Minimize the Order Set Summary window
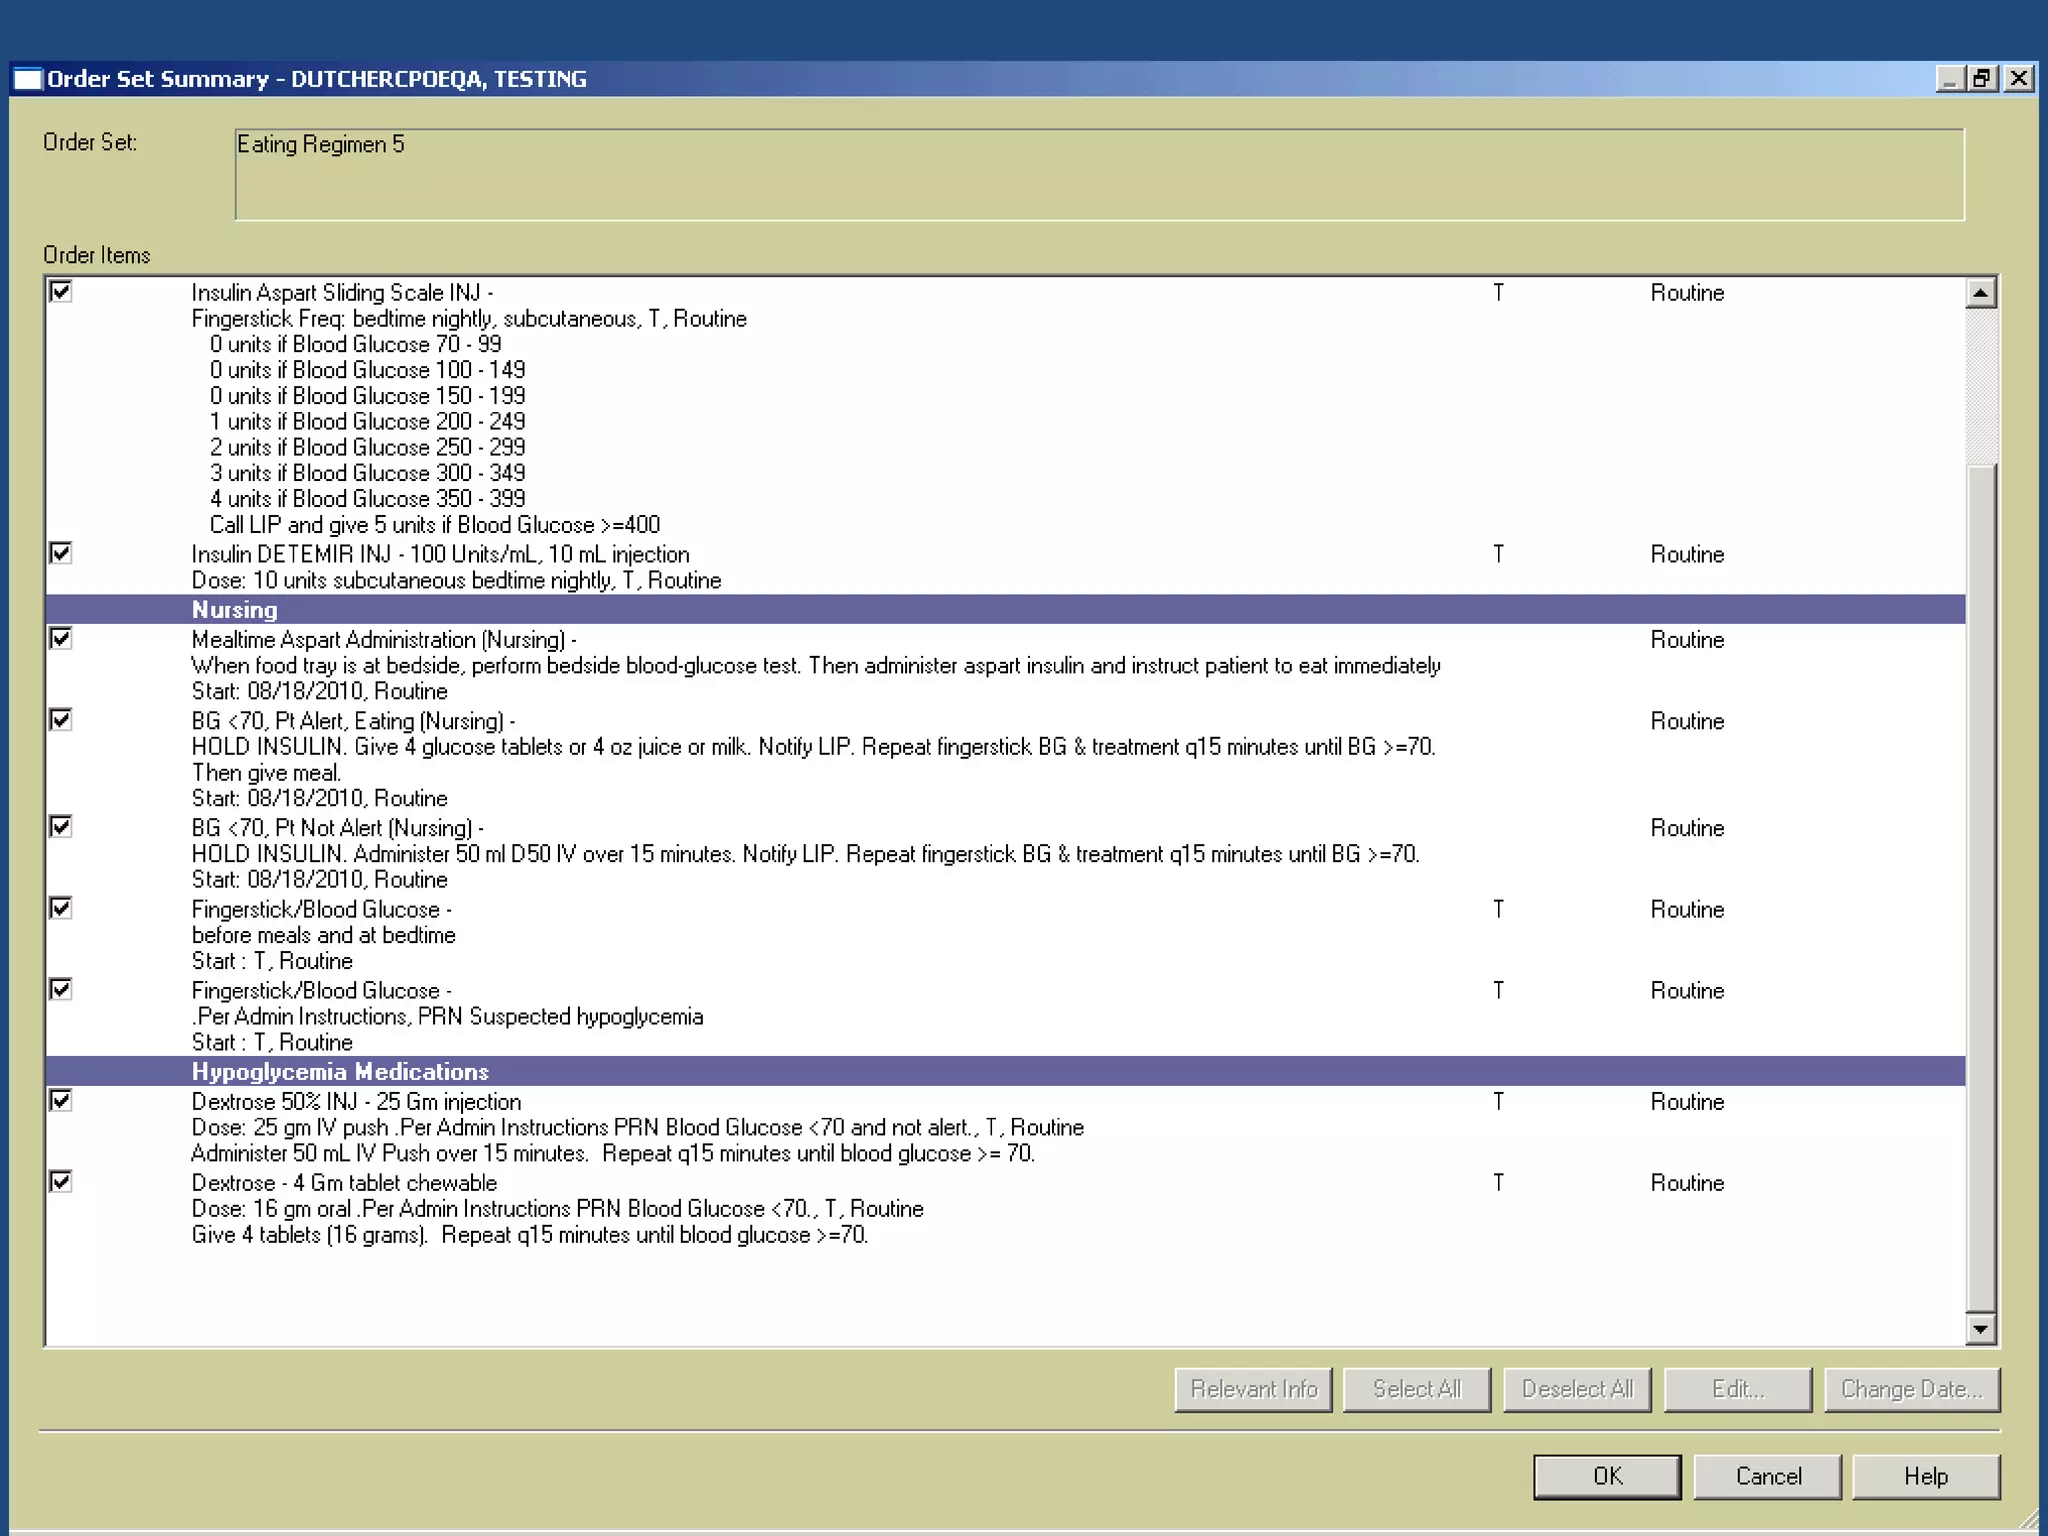The width and height of the screenshot is (2048, 1536). (1949, 79)
